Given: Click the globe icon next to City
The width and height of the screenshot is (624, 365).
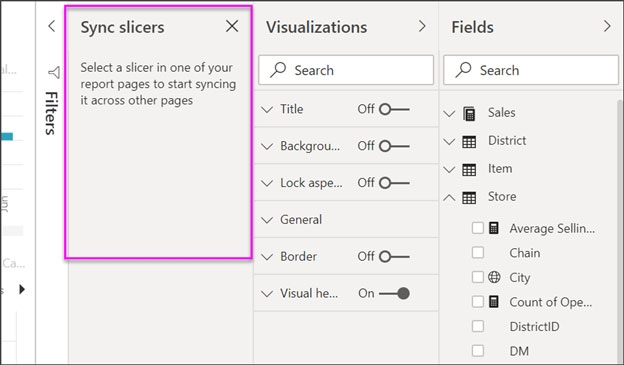Looking at the screenshot, I should point(494,277).
